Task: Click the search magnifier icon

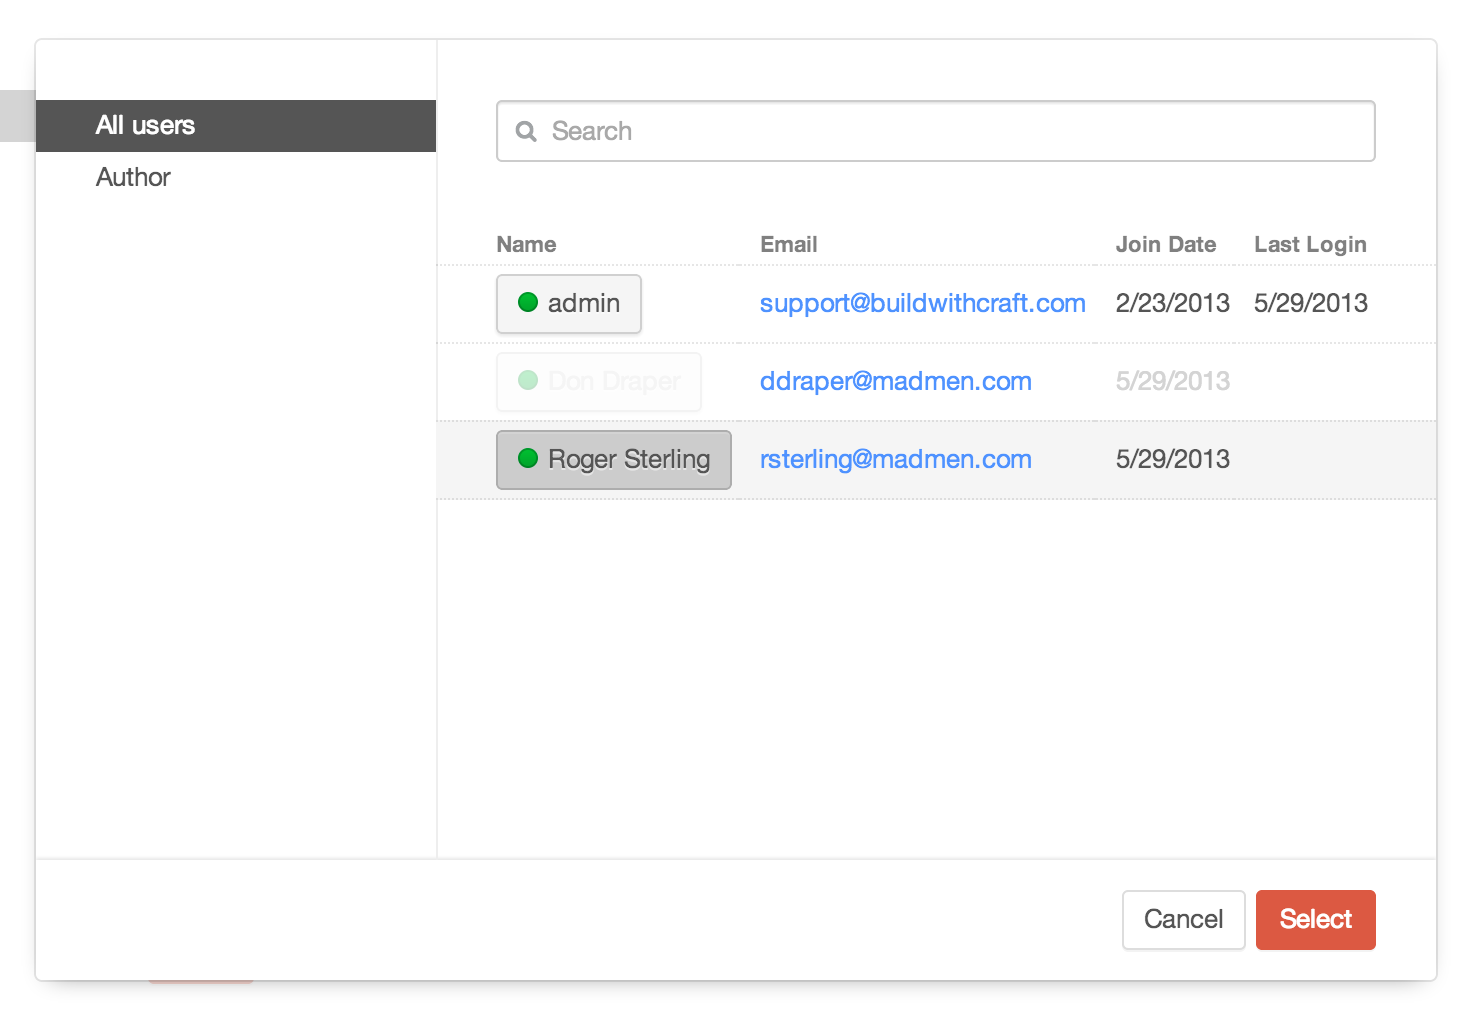Action: [x=527, y=131]
